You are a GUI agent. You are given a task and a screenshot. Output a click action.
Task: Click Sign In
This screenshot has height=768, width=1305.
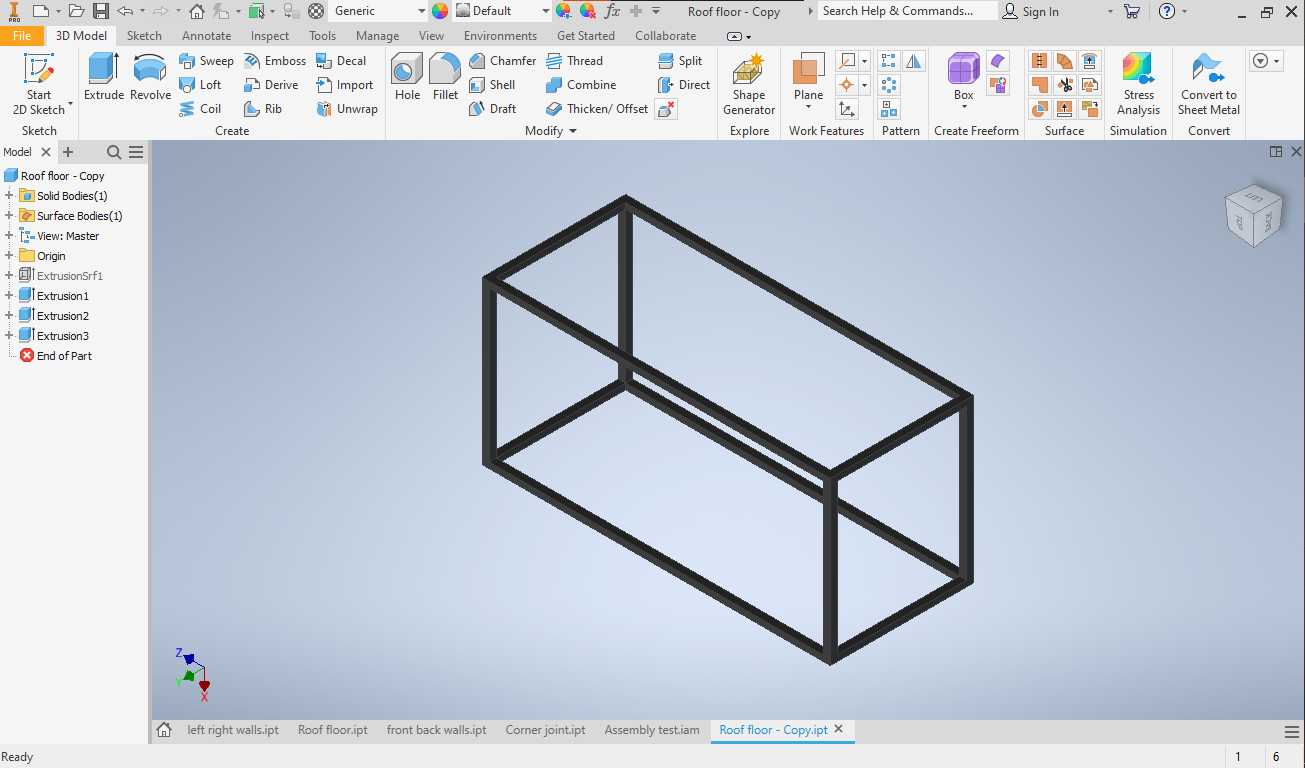(1031, 11)
